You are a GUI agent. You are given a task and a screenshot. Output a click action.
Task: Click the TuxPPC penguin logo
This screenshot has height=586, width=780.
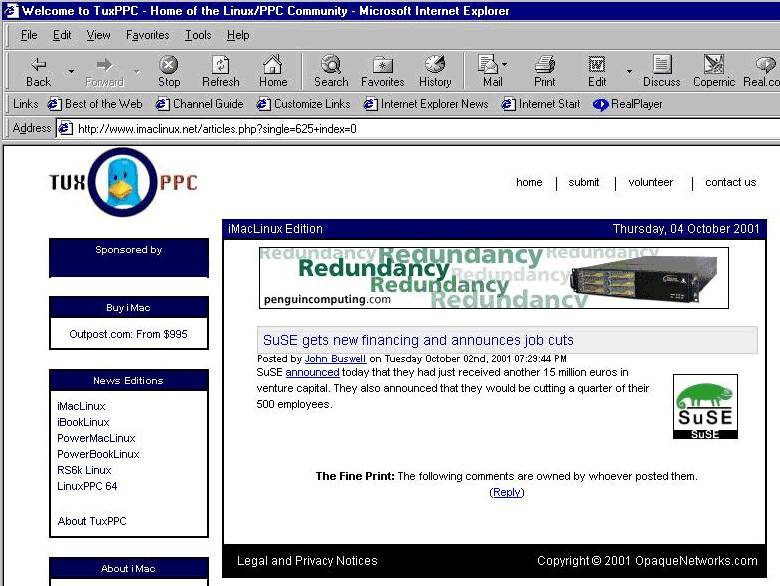click(123, 182)
